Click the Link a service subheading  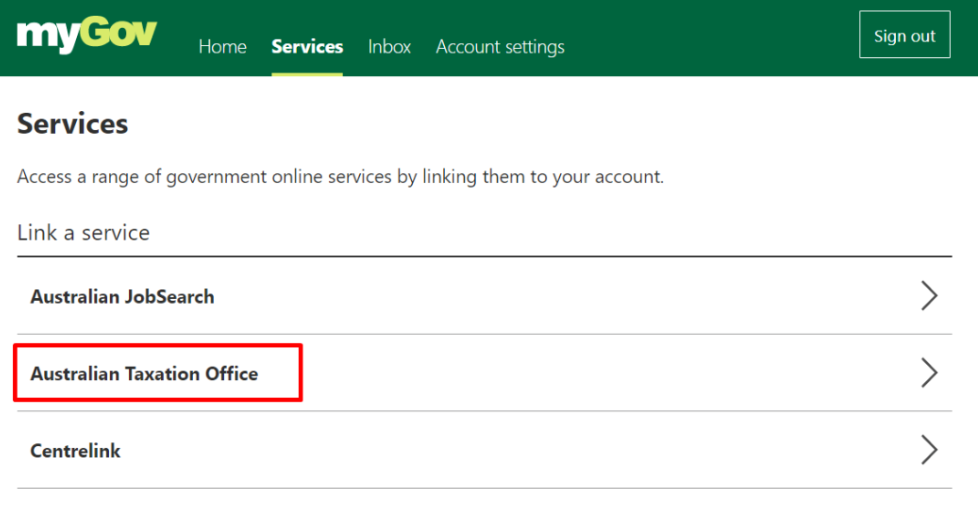click(84, 233)
